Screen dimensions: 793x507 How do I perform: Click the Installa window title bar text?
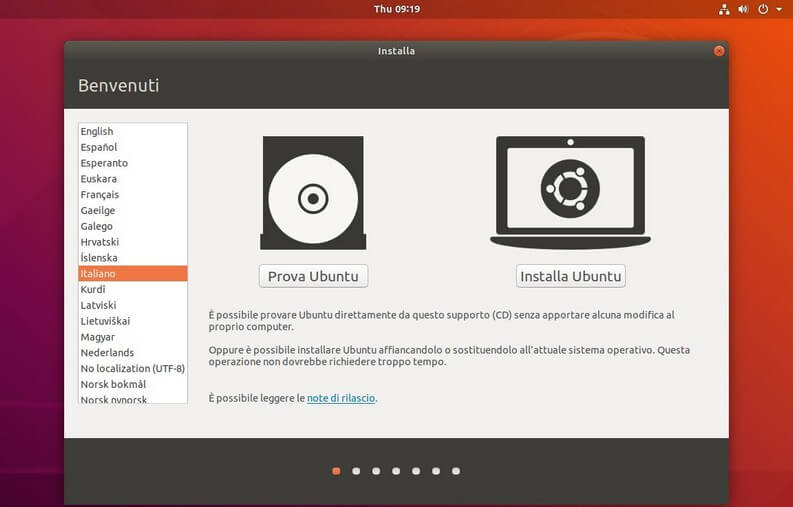point(396,51)
